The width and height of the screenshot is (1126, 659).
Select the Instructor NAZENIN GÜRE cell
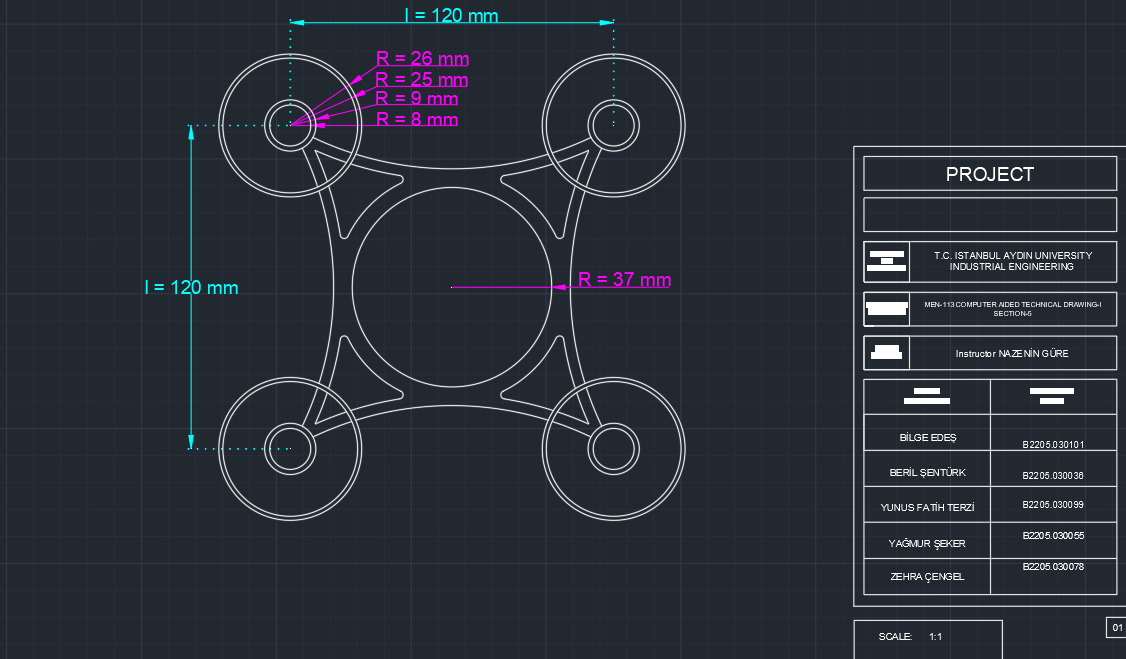point(1013,353)
